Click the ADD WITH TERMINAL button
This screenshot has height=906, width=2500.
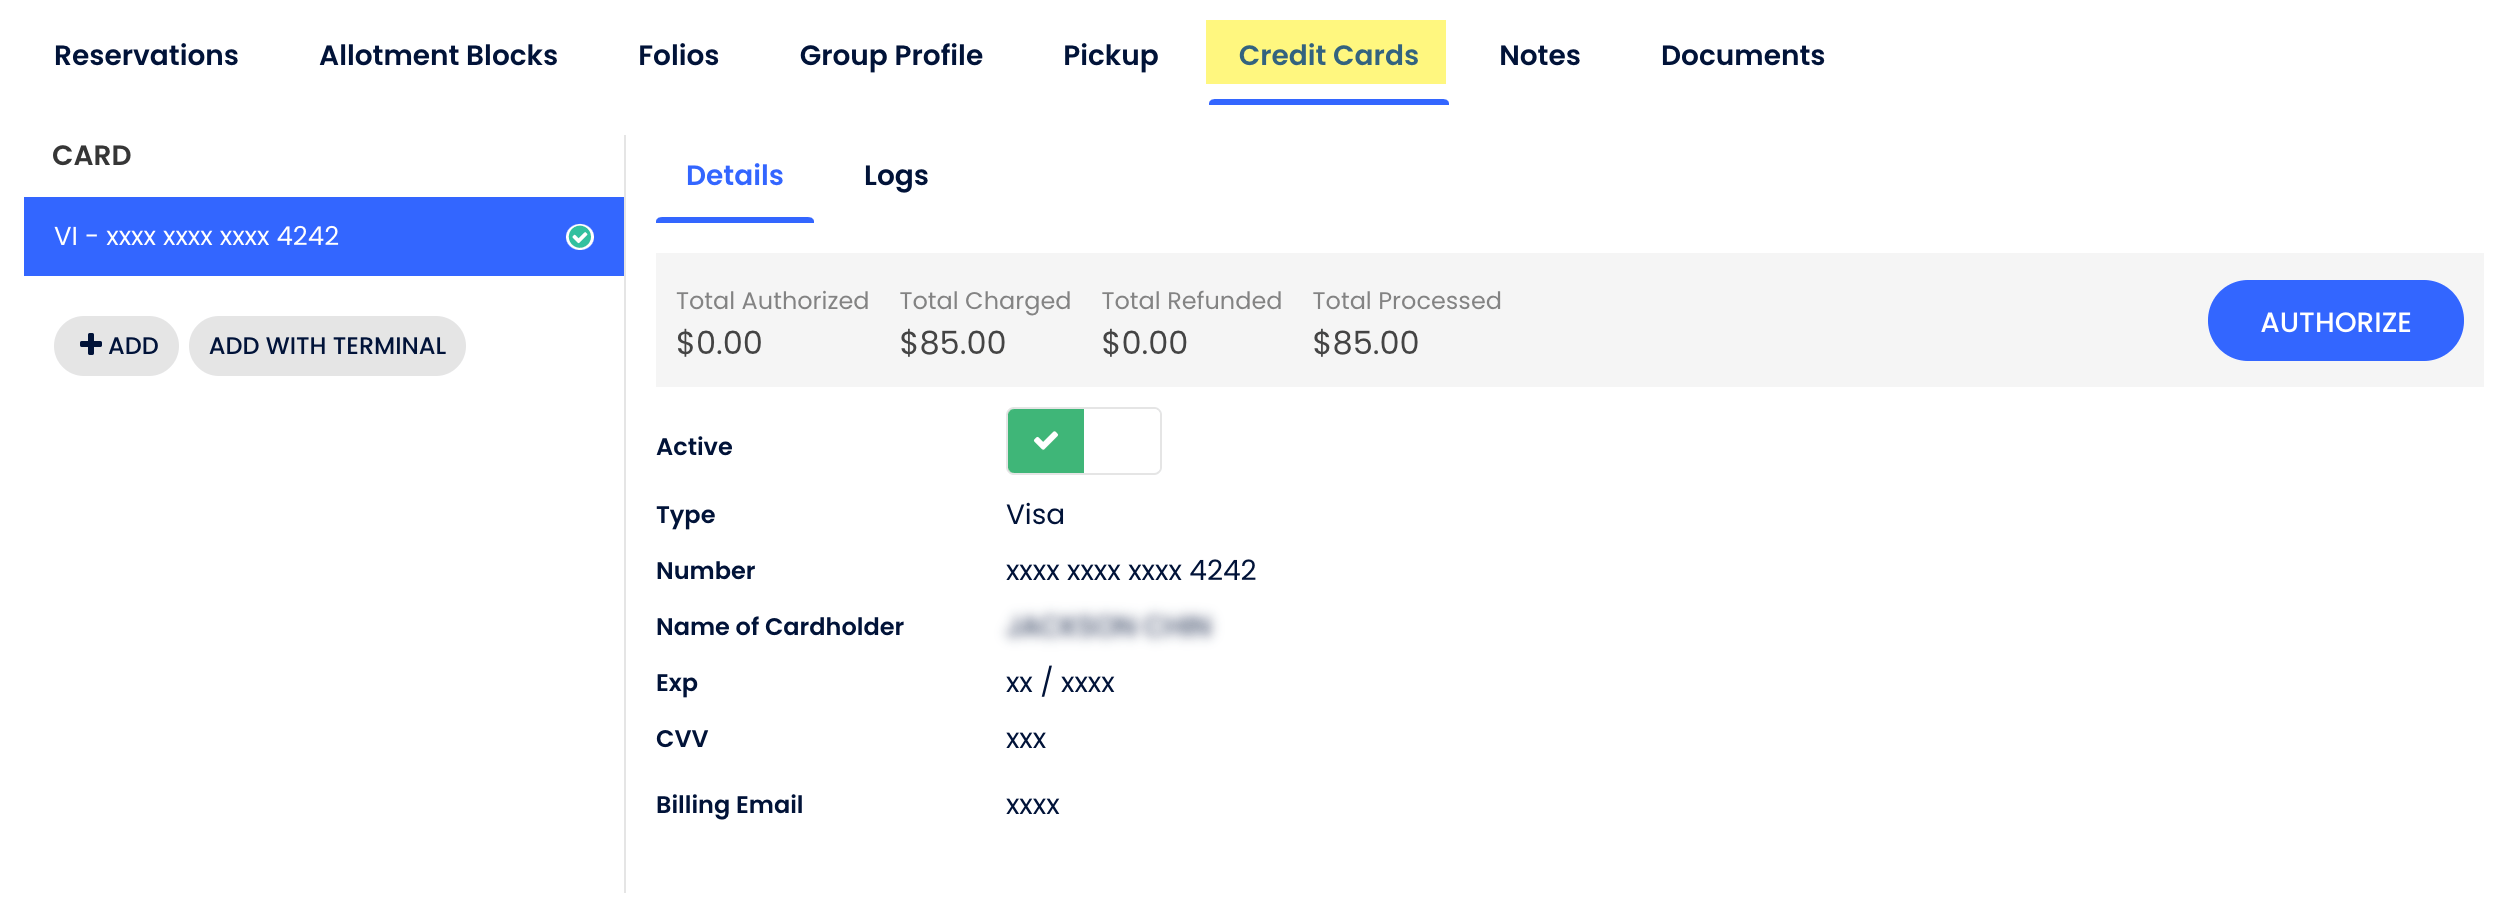[328, 345]
